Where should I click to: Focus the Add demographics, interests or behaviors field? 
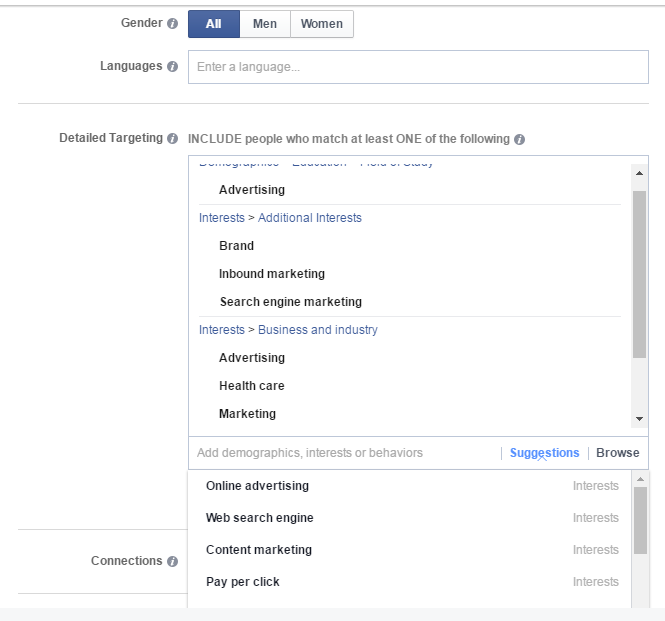click(340, 453)
